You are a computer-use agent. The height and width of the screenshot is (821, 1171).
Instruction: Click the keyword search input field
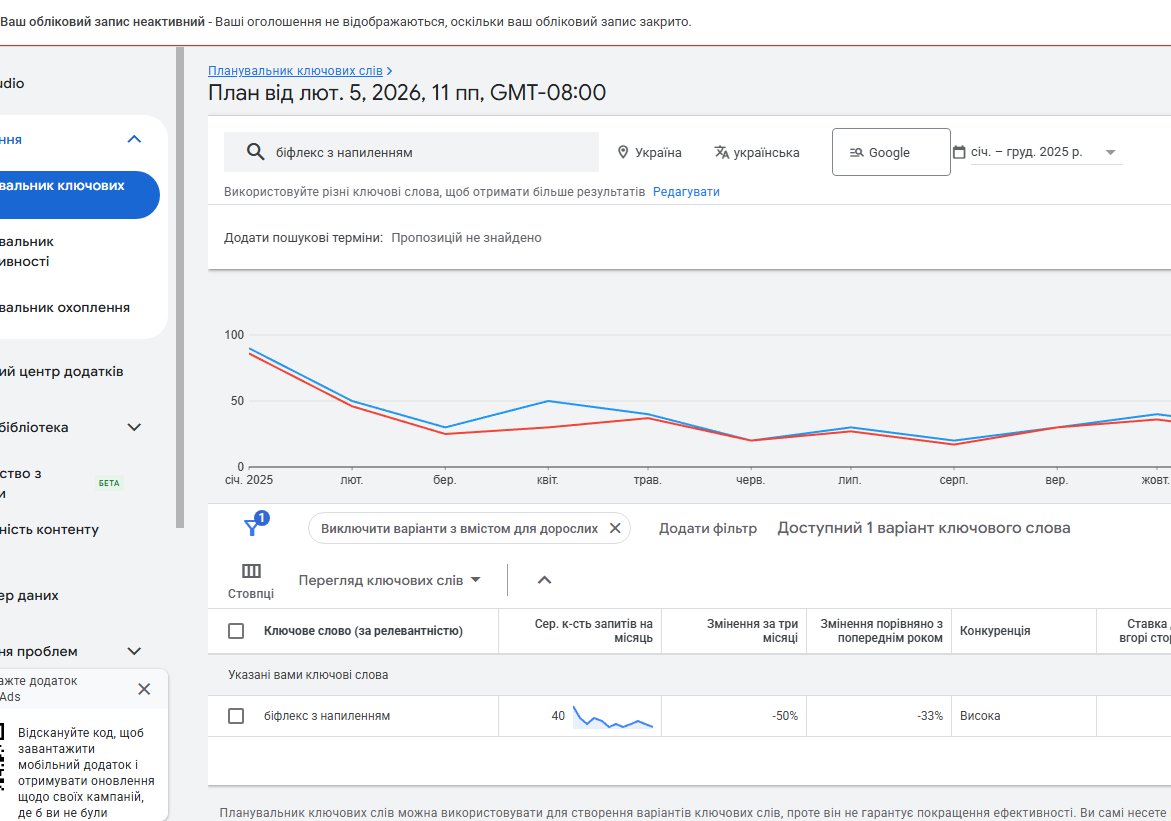click(430, 153)
